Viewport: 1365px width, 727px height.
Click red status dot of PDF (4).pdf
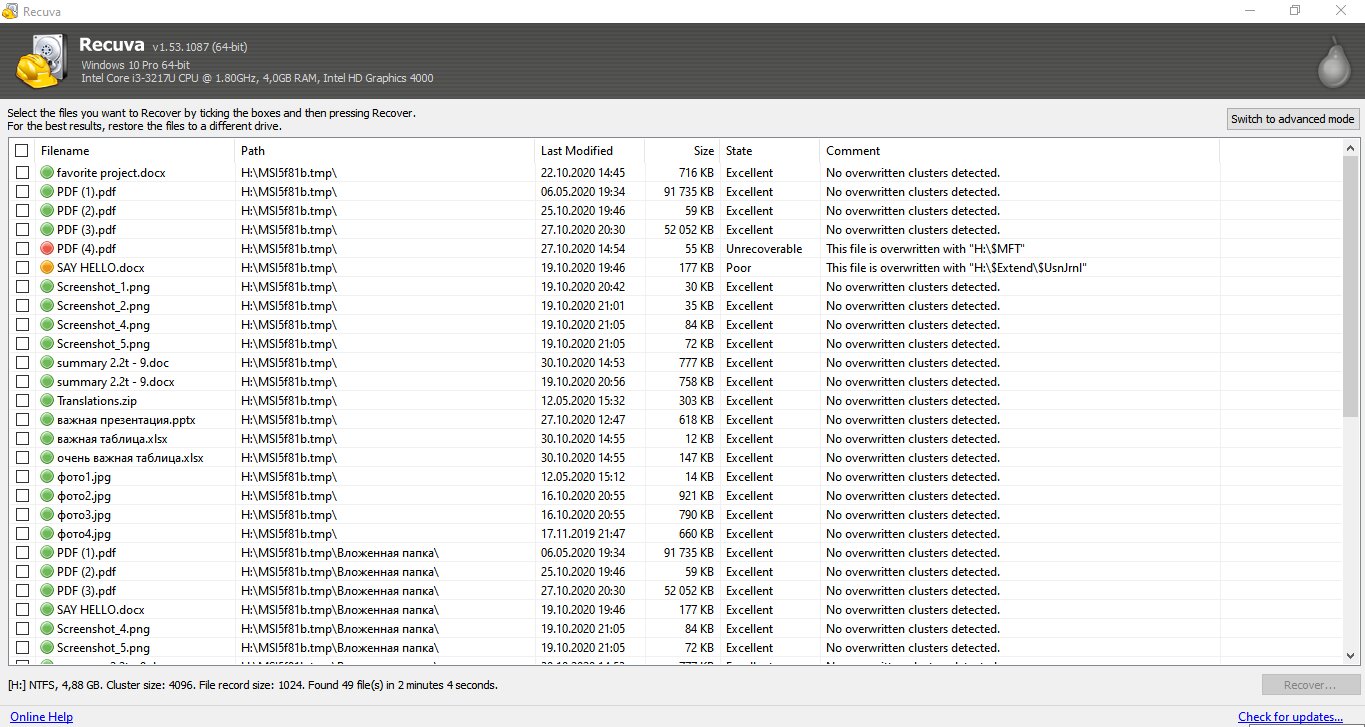[x=46, y=249]
